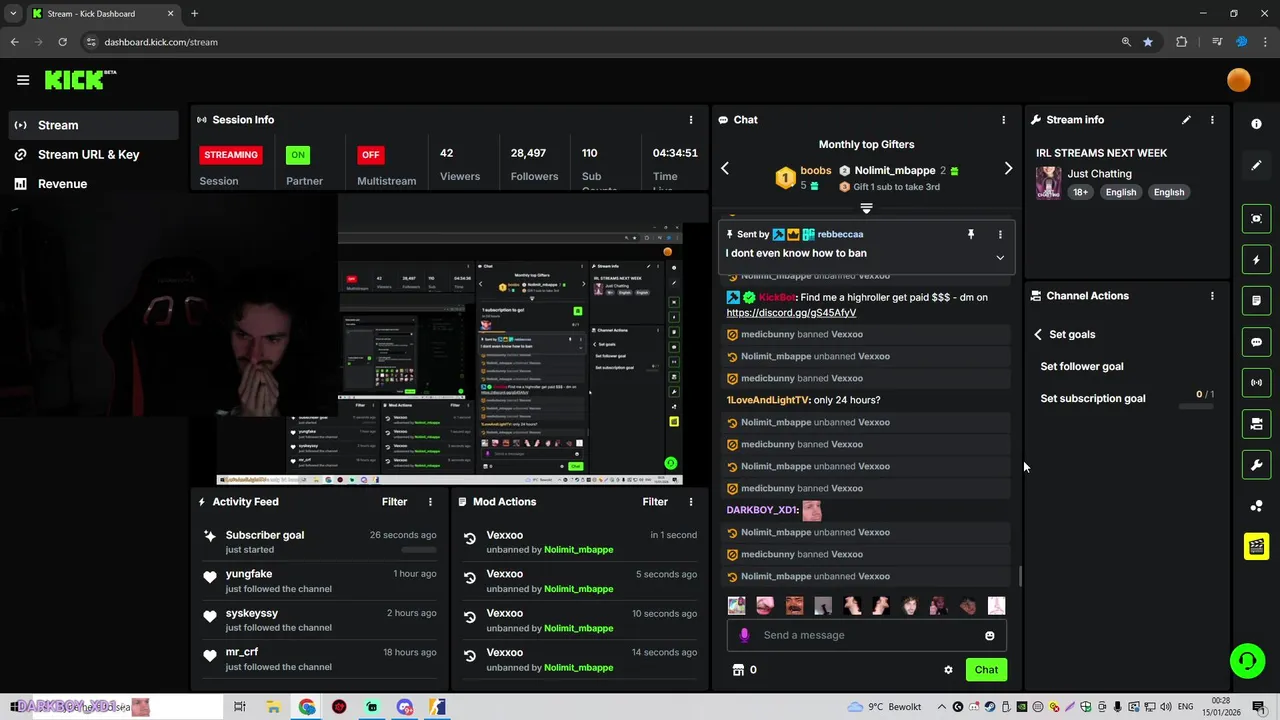This screenshot has height=720, width=1280.
Task: Select the Stream - Kick Dashboard browser tab
Action: [102, 14]
